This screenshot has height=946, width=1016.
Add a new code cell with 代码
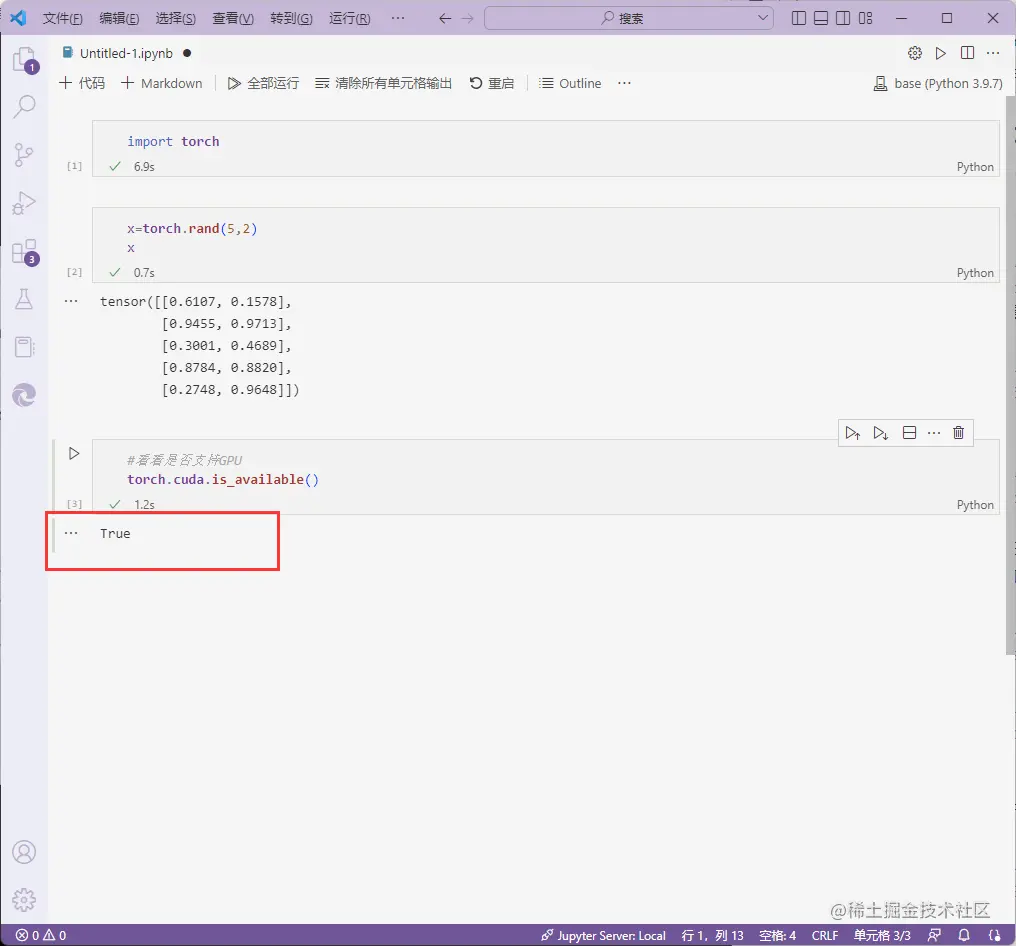click(x=82, y=83)
